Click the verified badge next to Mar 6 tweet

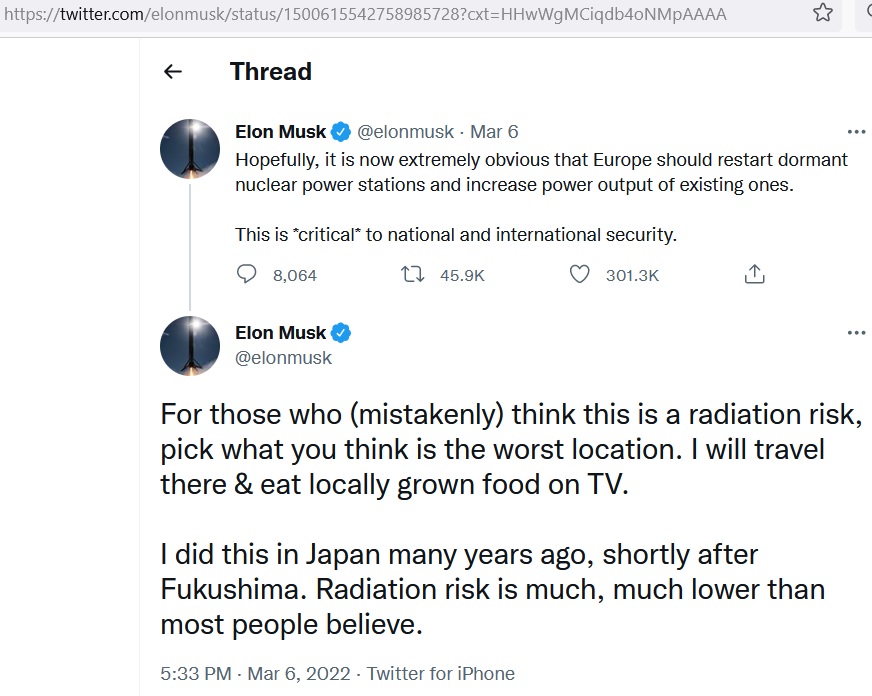coord(342,132)
